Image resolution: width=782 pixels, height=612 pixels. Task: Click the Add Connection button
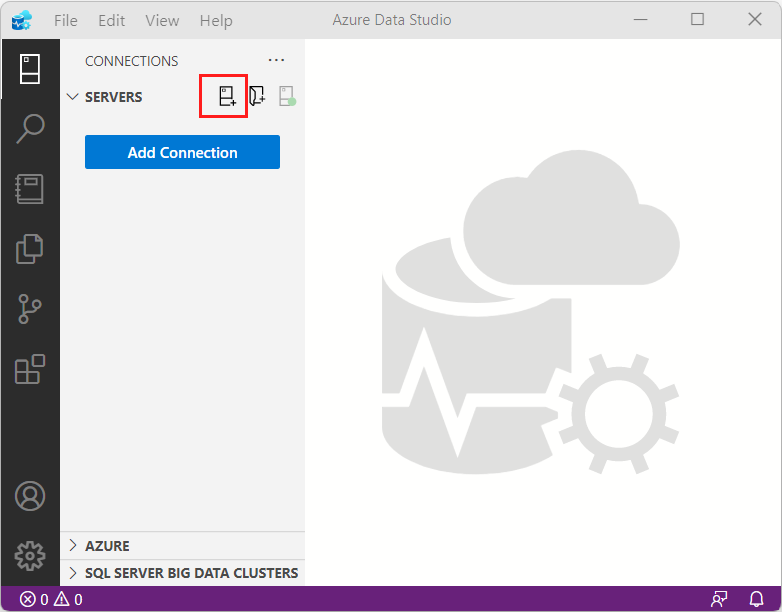183,152
